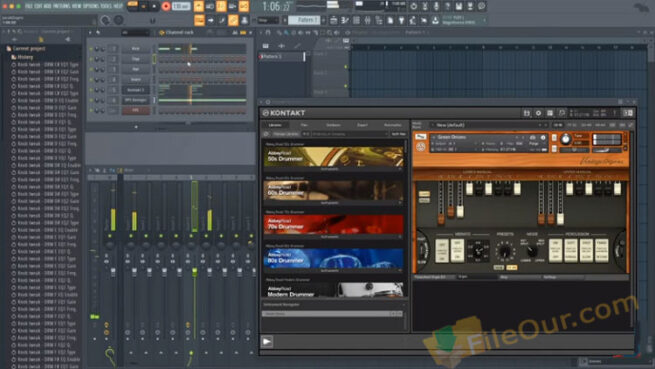This screenshot has height=369, width=655.
Task: Click the transport stop button
Action: pyautogui.click(x=154, y=6)
